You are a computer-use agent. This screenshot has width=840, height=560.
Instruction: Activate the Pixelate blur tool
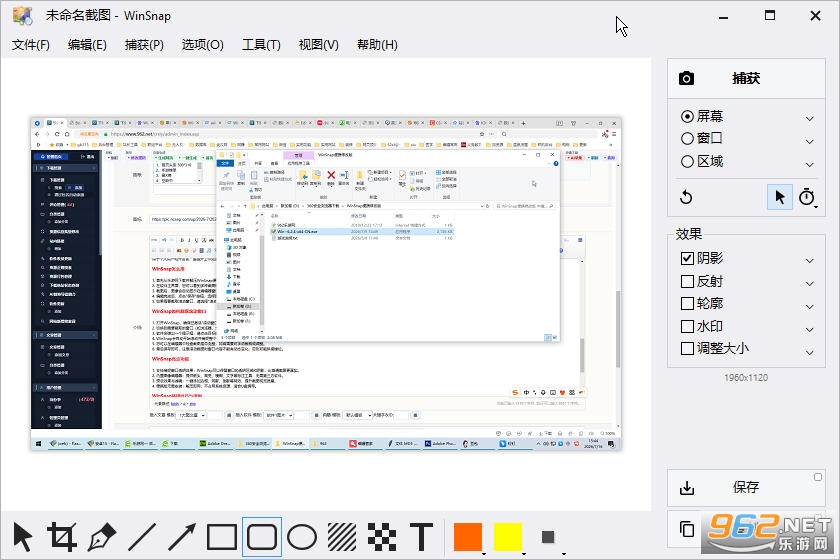click(381, 536)
